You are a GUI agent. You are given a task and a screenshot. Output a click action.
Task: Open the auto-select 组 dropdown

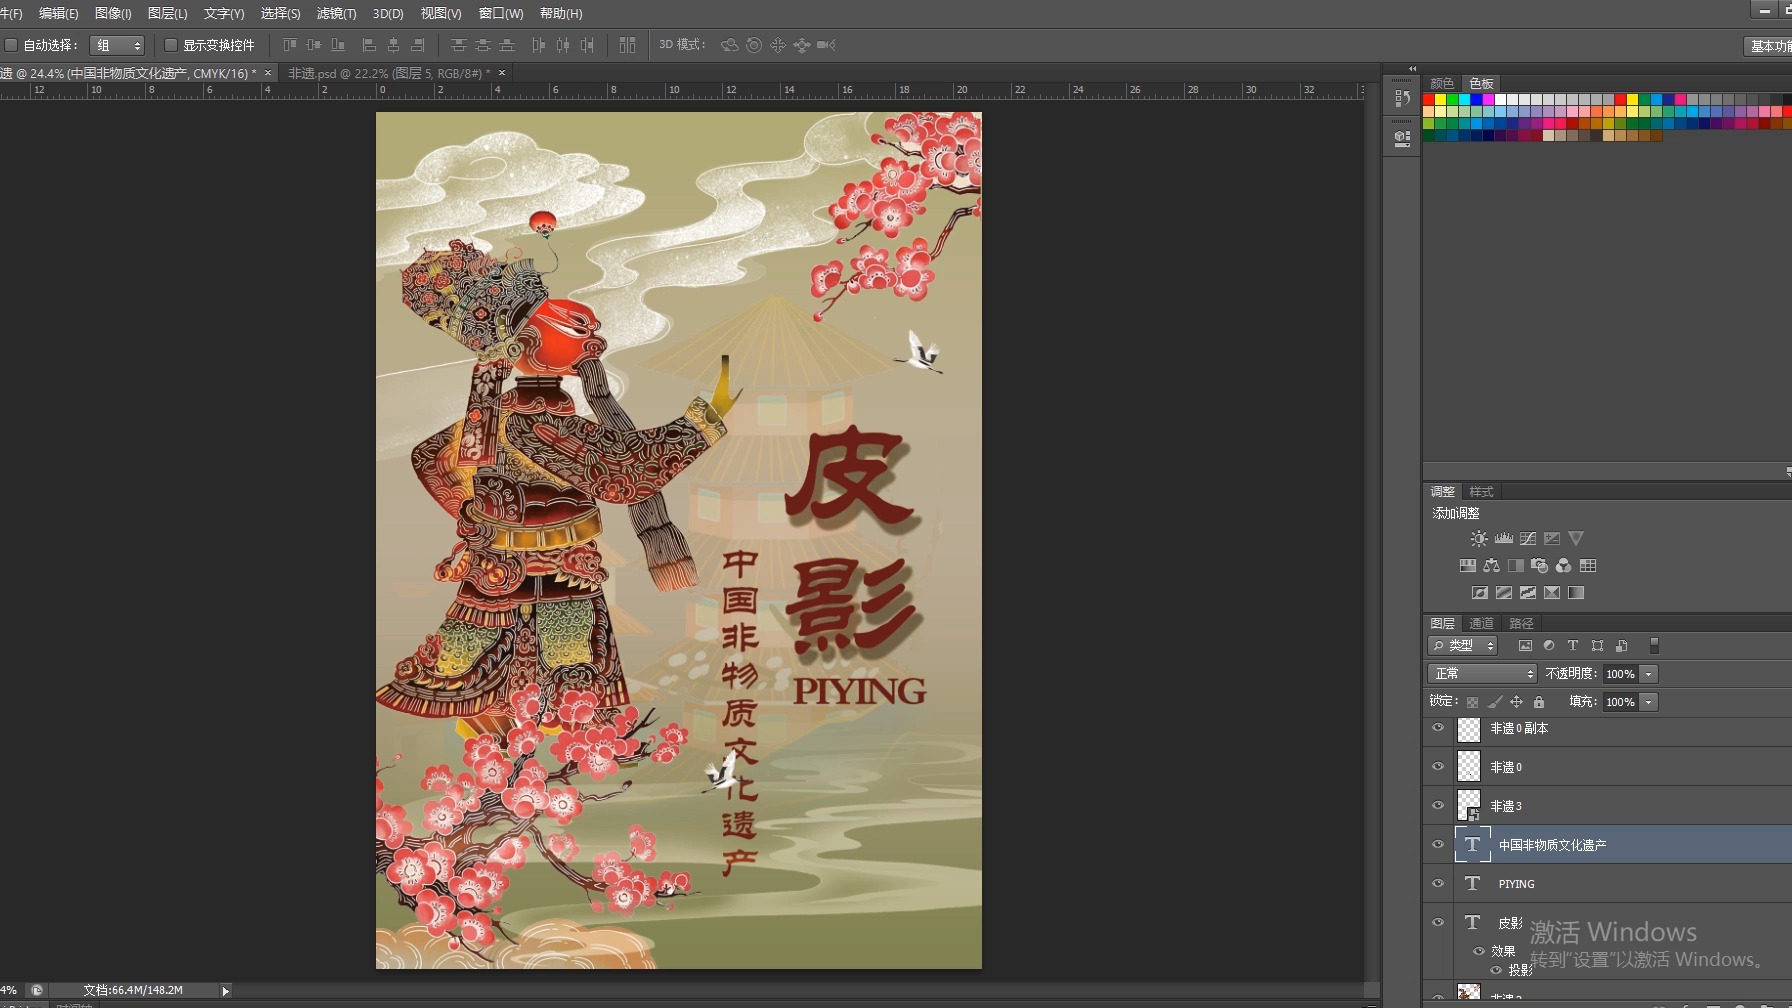[117, 45]
